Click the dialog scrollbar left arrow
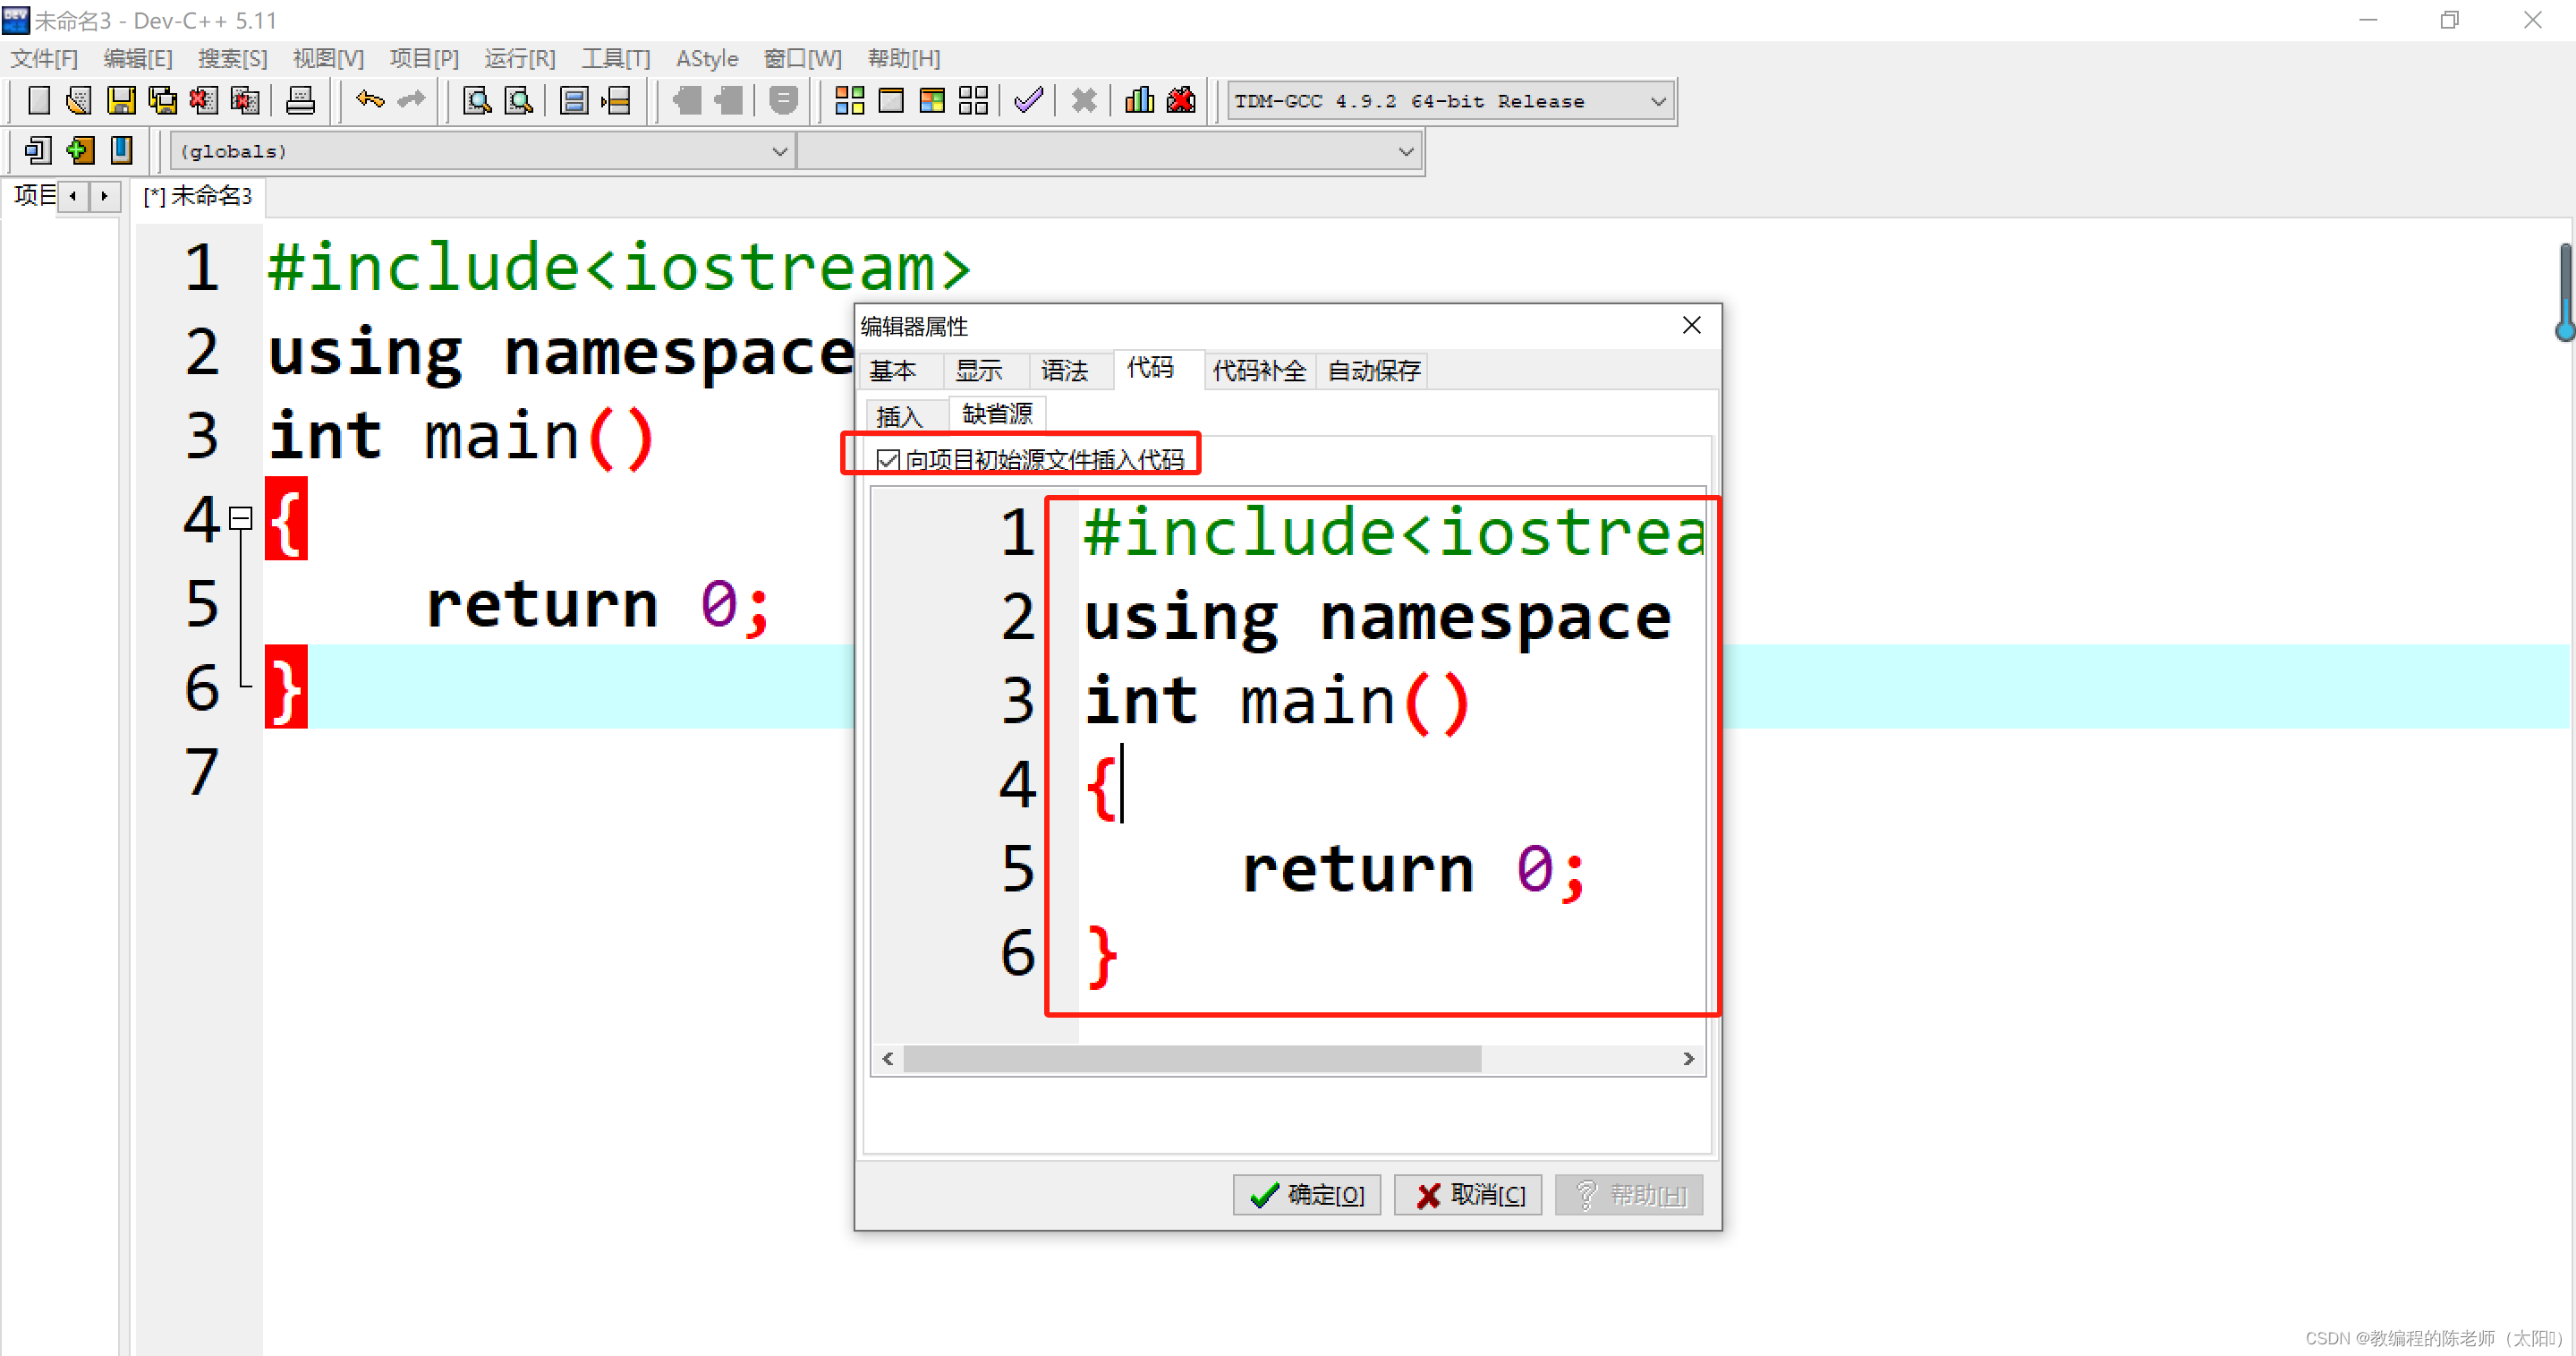The height and width of the screenshot is (1356, 2576). pos(888,1058)
